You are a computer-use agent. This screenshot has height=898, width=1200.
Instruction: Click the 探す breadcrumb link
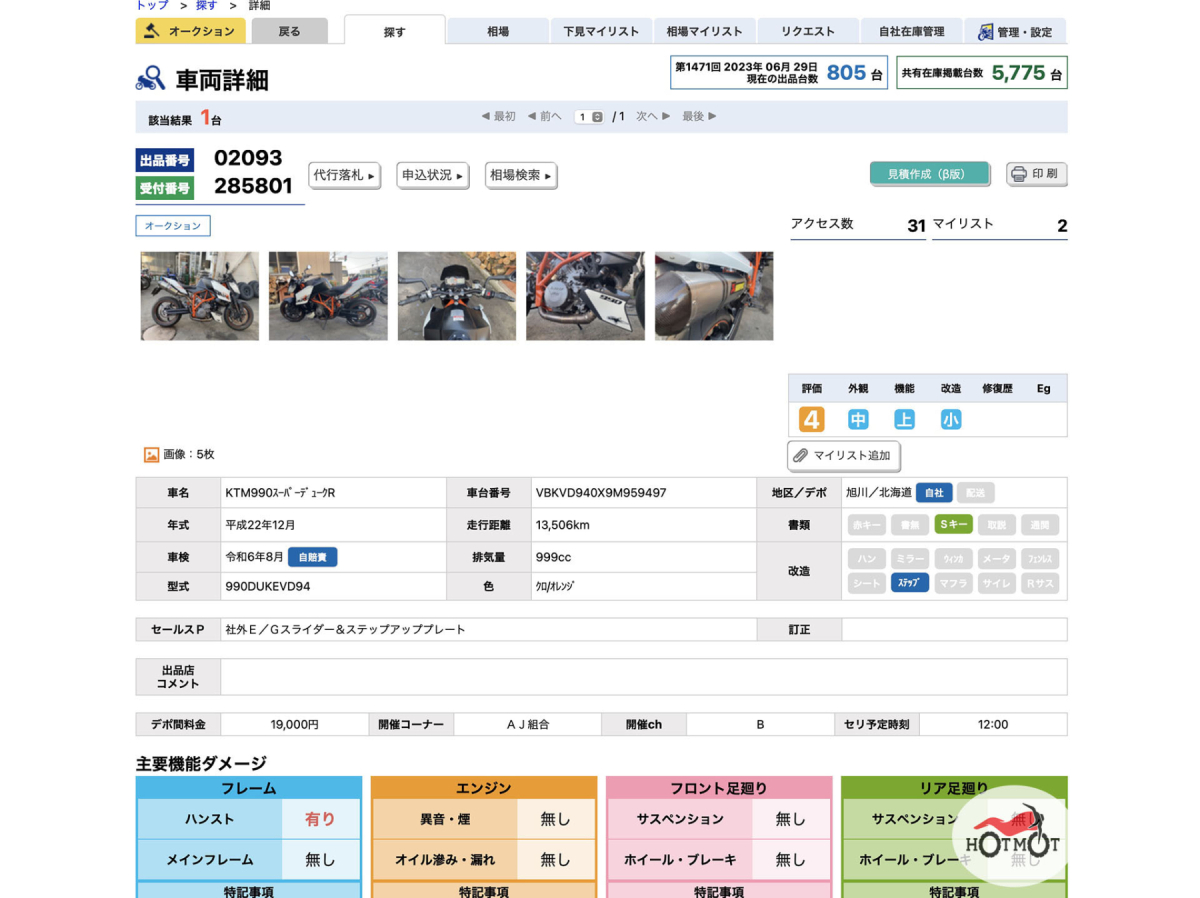pos(206,5)
